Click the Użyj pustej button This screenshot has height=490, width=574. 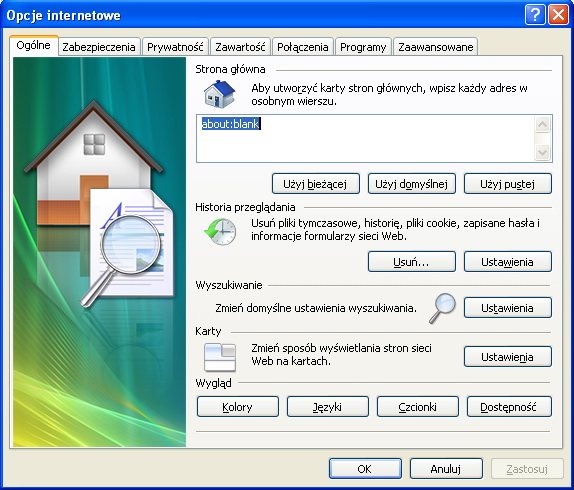point(507,184)
